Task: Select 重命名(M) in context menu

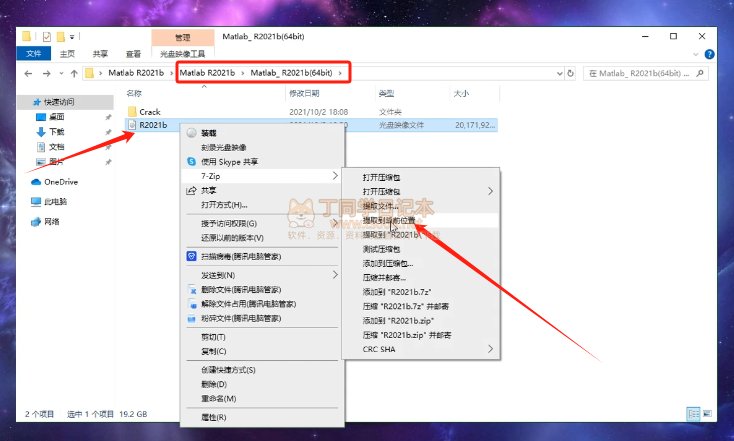Action: tap(219, 398)
